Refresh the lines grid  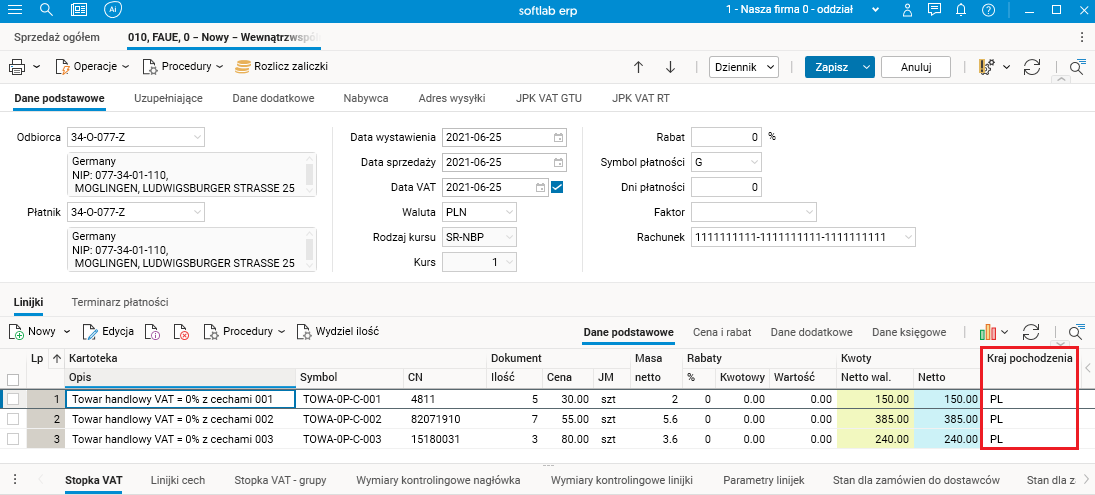click(1031, 332)
